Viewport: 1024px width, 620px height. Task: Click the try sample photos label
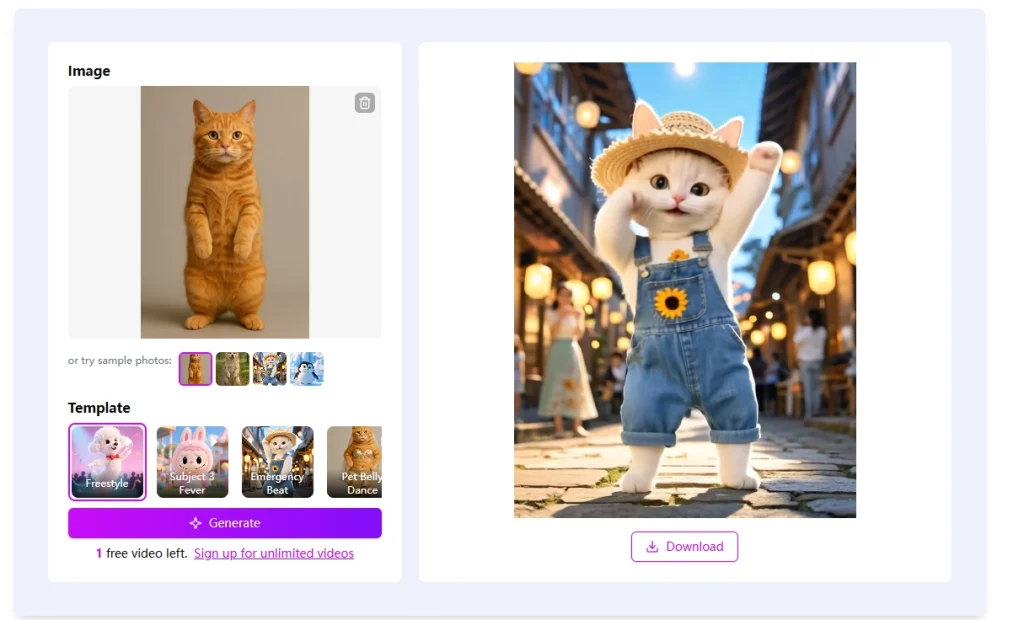(x=120, y=361)
